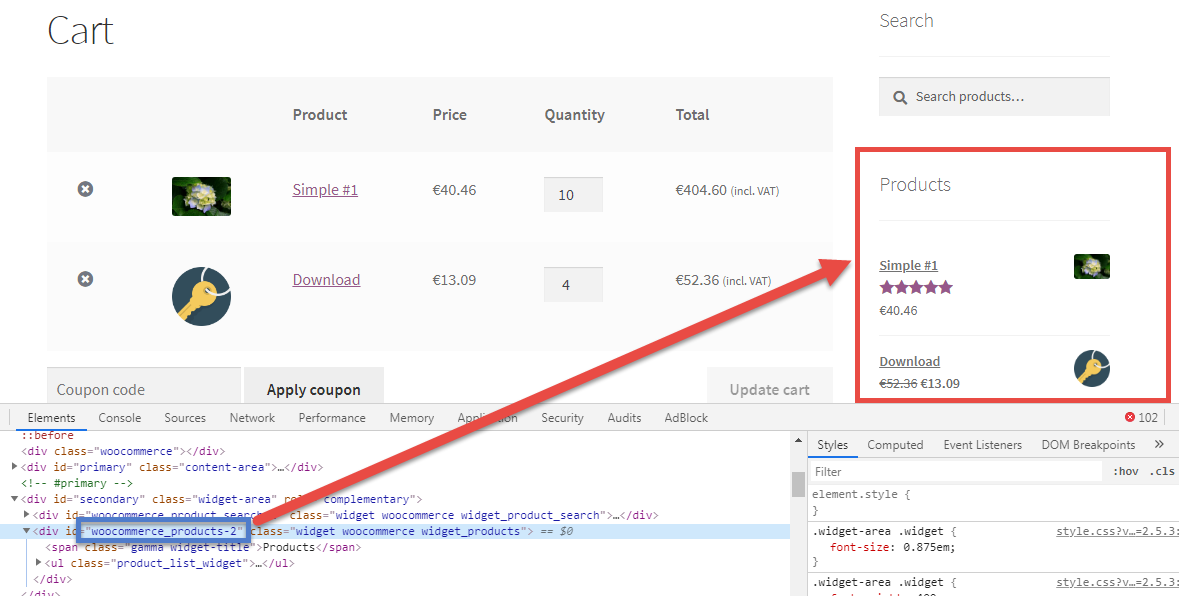Remove Download item from the cart
This screenshot has width=1179, height=596.
tap(86, 279)
